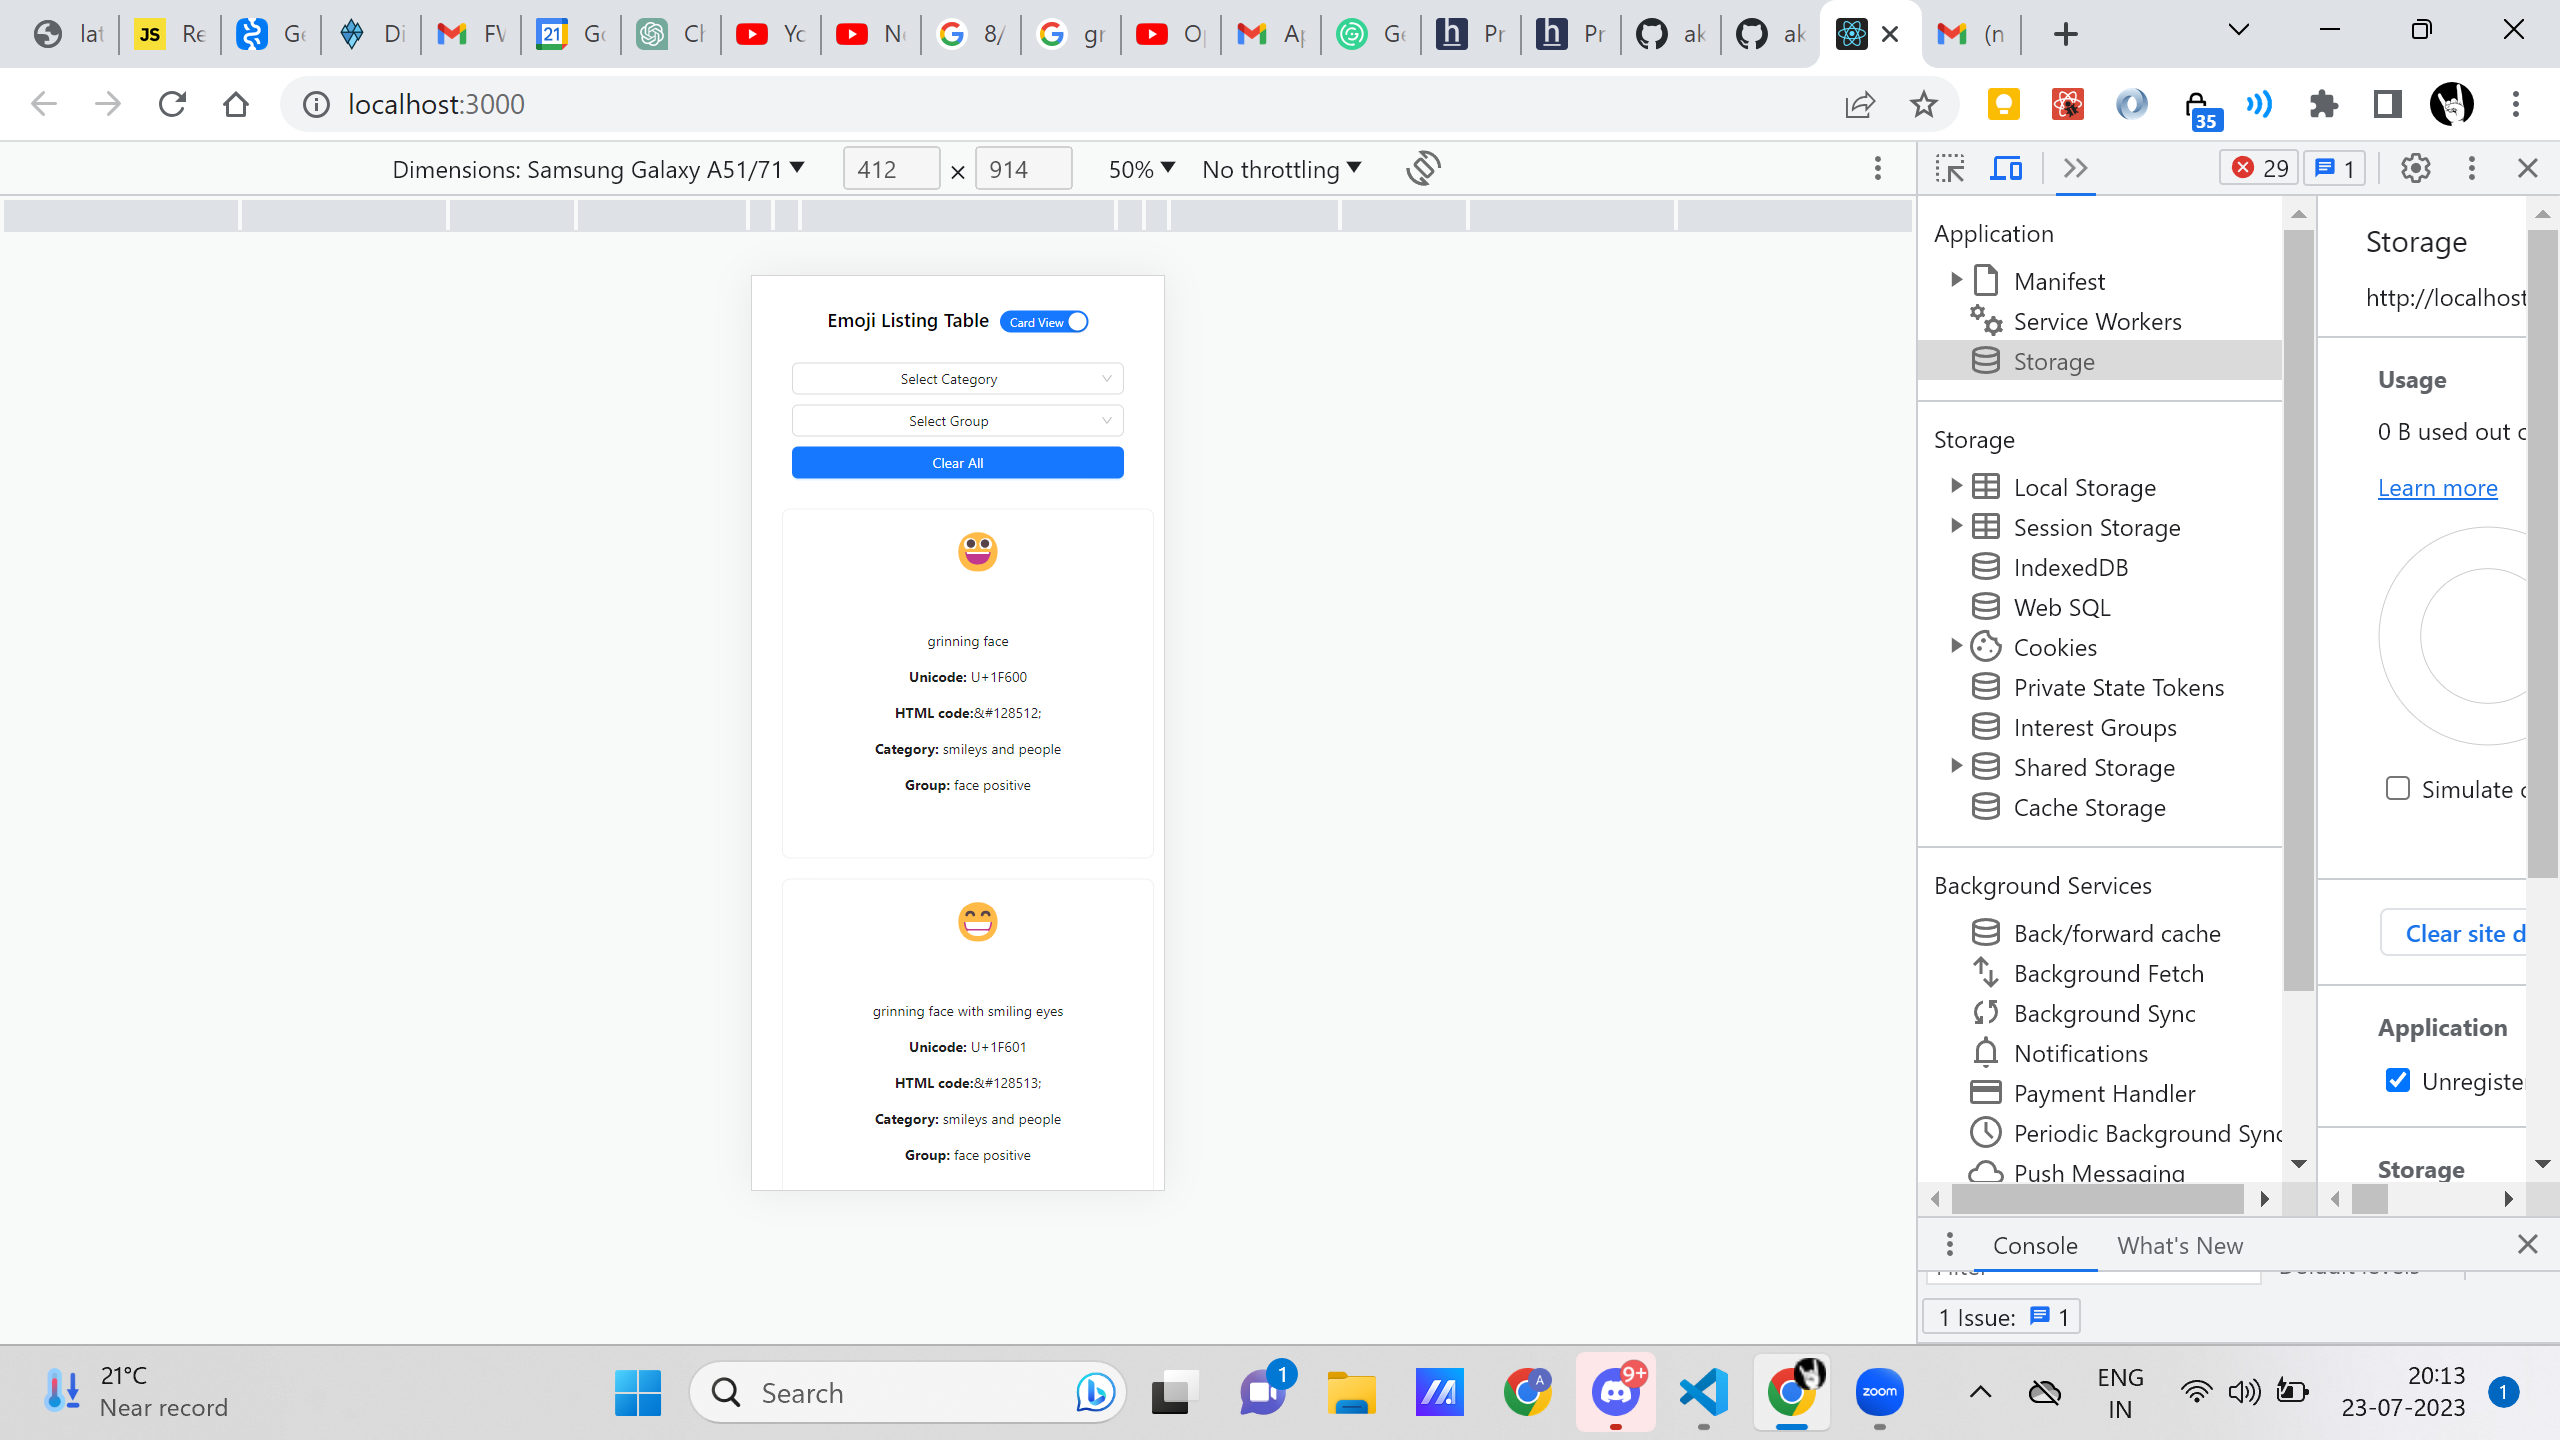Select Service Workers in Application panel

coord(2097,322)
